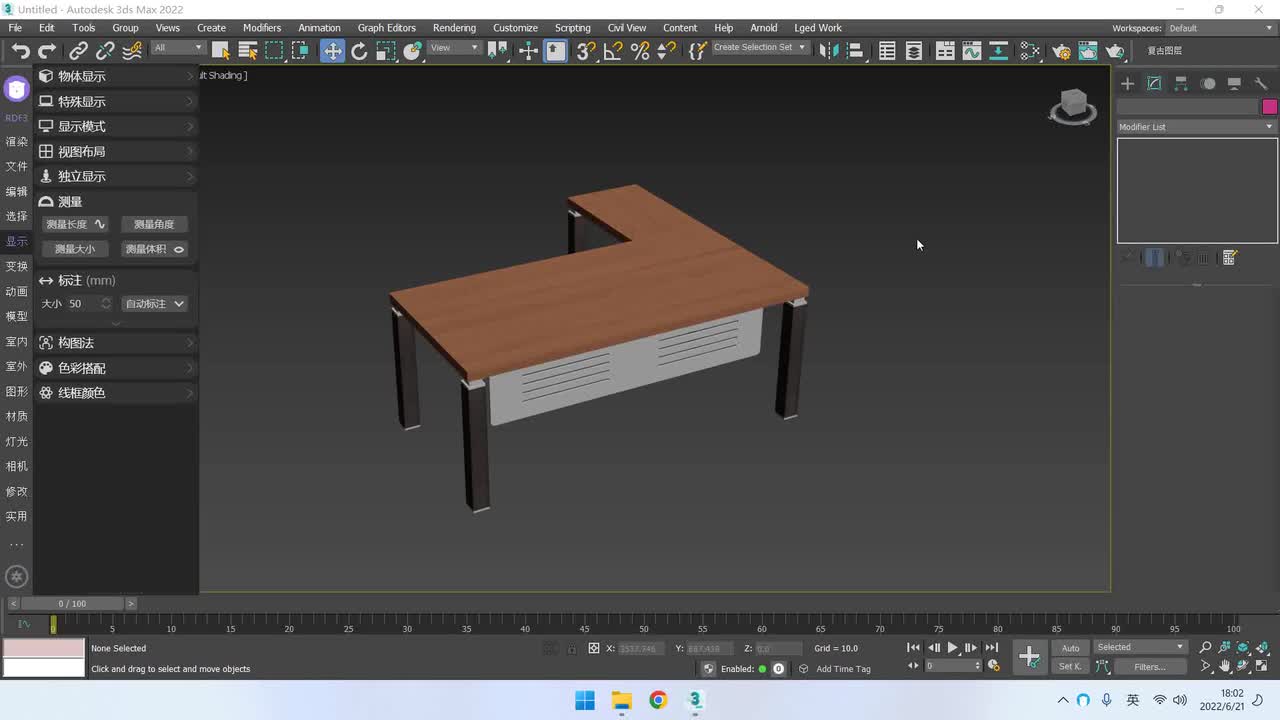Viewport: 1280px width, 720px height.
Task: Select the Move tool in main toolbar
Action: (x=332, y=51)
